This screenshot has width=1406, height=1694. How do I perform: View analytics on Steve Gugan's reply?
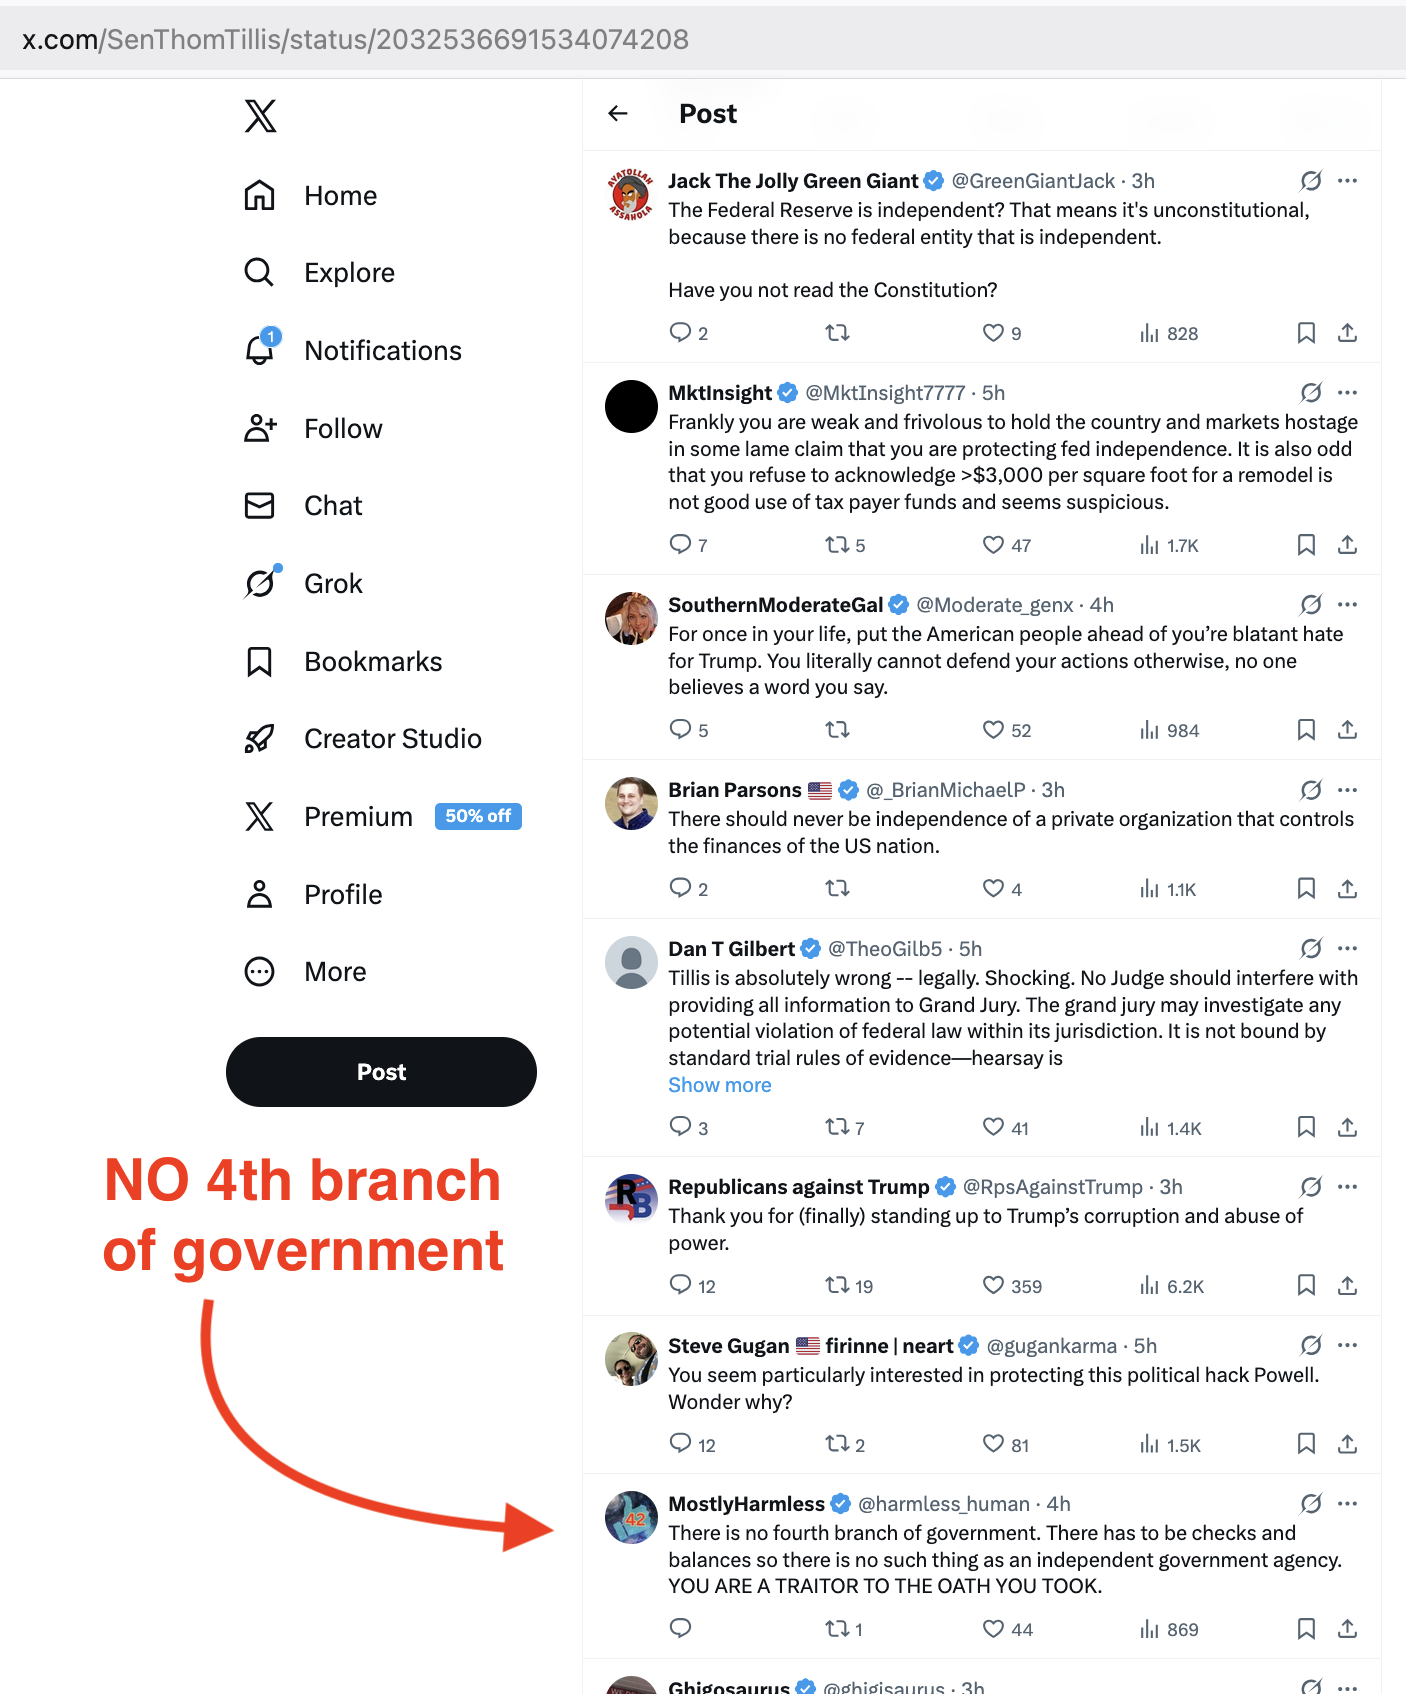click(1170, 1445)
